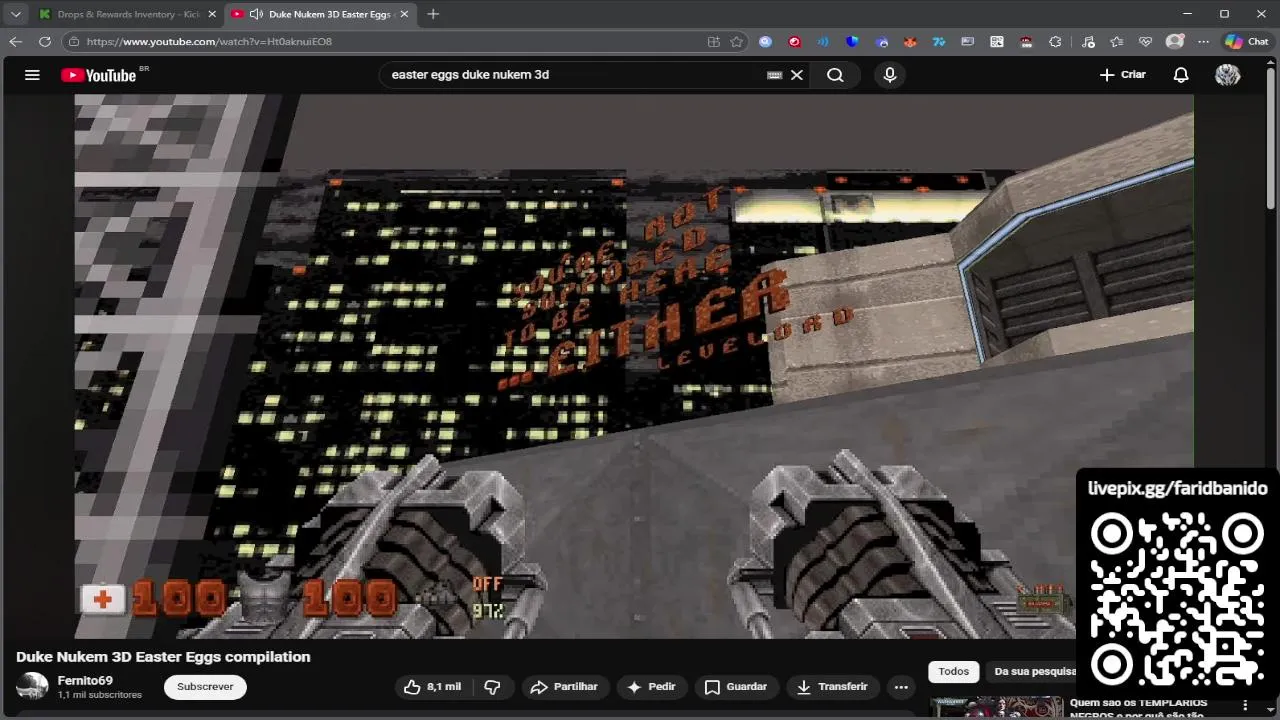Image resolution: width=1280 pixels, height=720 pixels.
Task: Open the YouTube hamburger guide menu
Action: click(x=32, y=75)
